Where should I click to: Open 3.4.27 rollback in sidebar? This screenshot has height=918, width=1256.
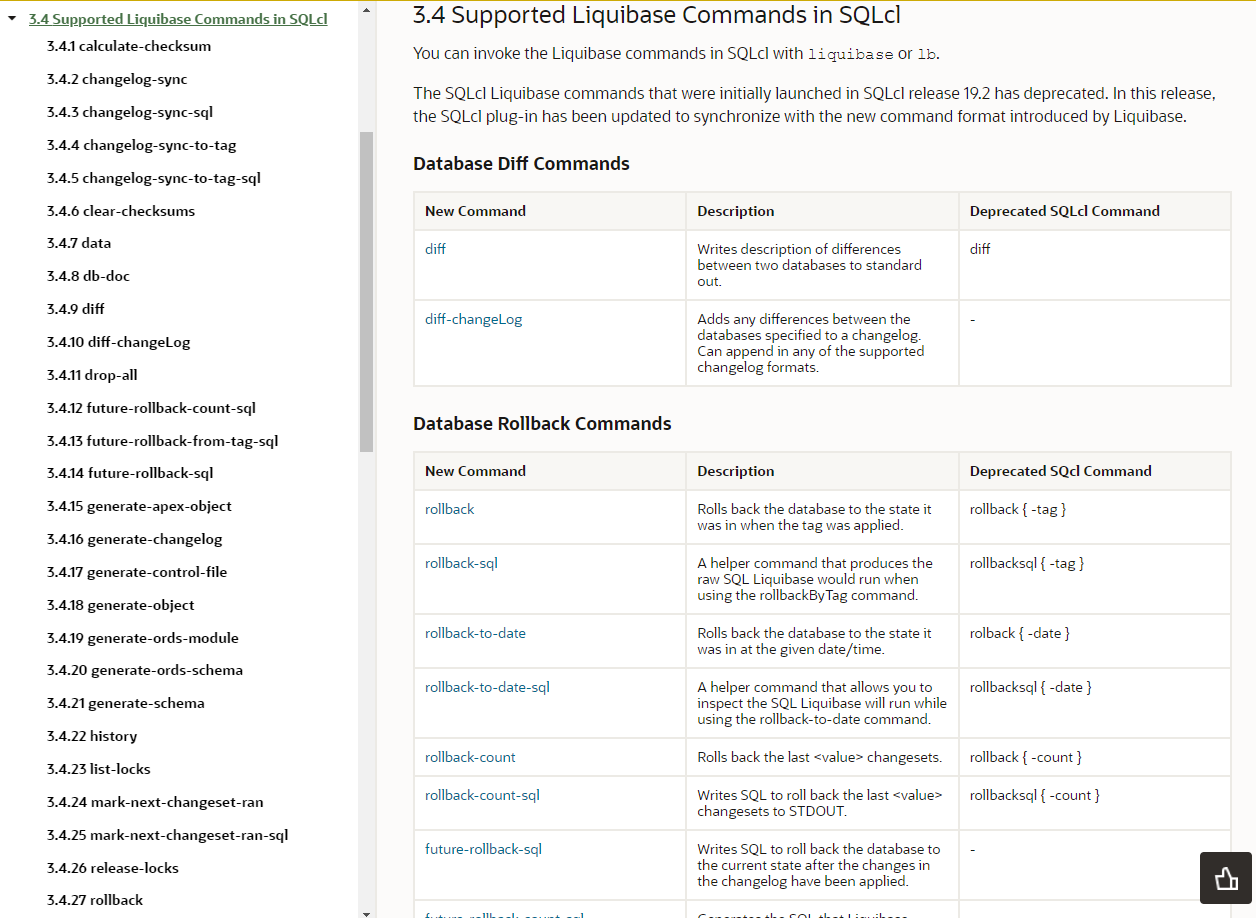tap(95, 900)
